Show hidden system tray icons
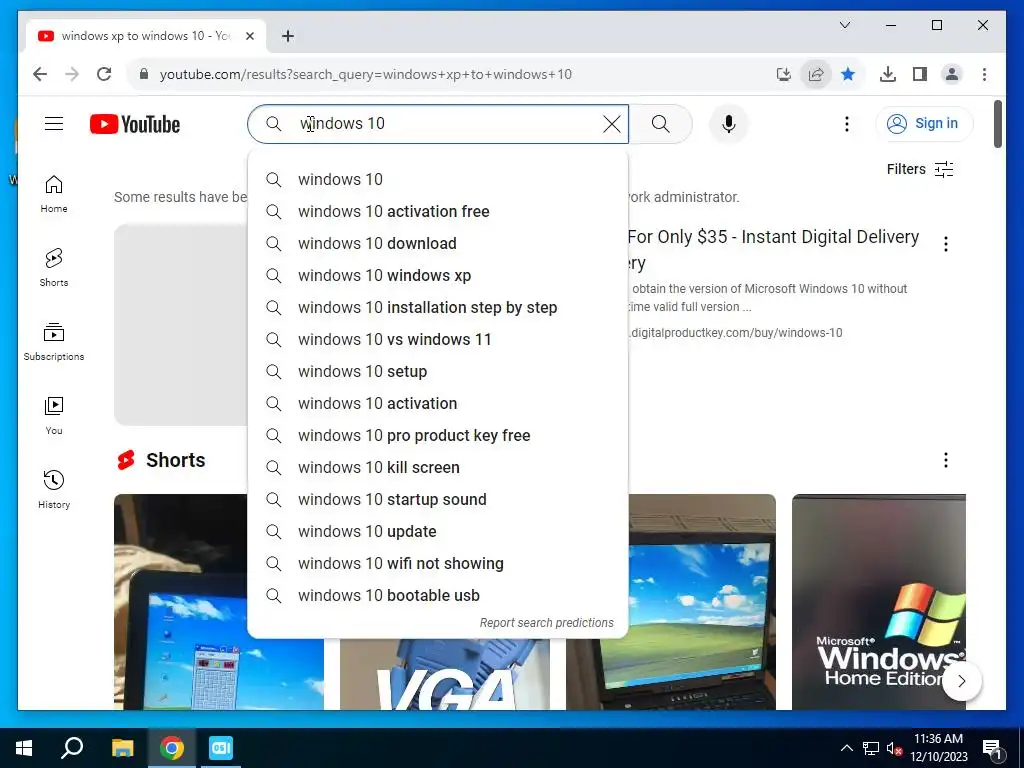This screenshot has height=768, width=1024. point(846,748)
